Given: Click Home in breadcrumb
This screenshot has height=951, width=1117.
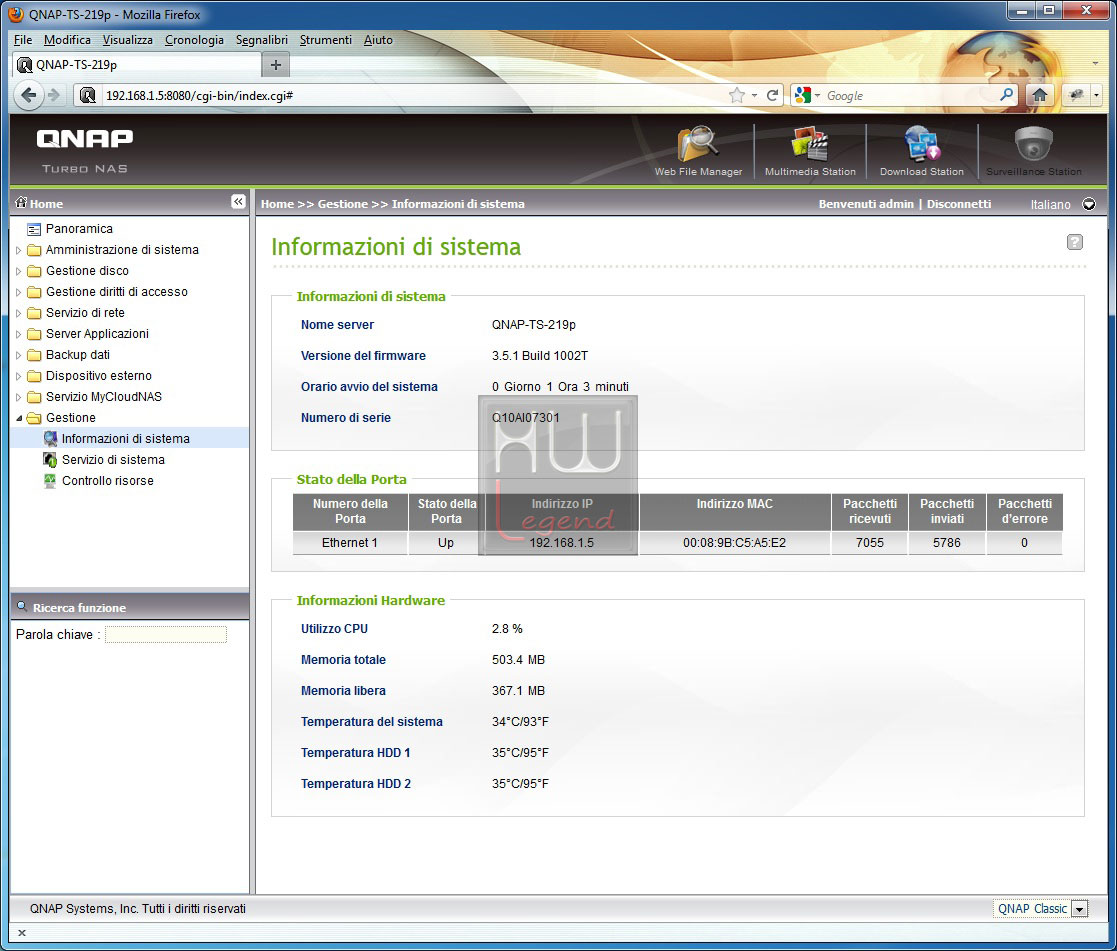Looking at the screenshot, I should point(277,204).
